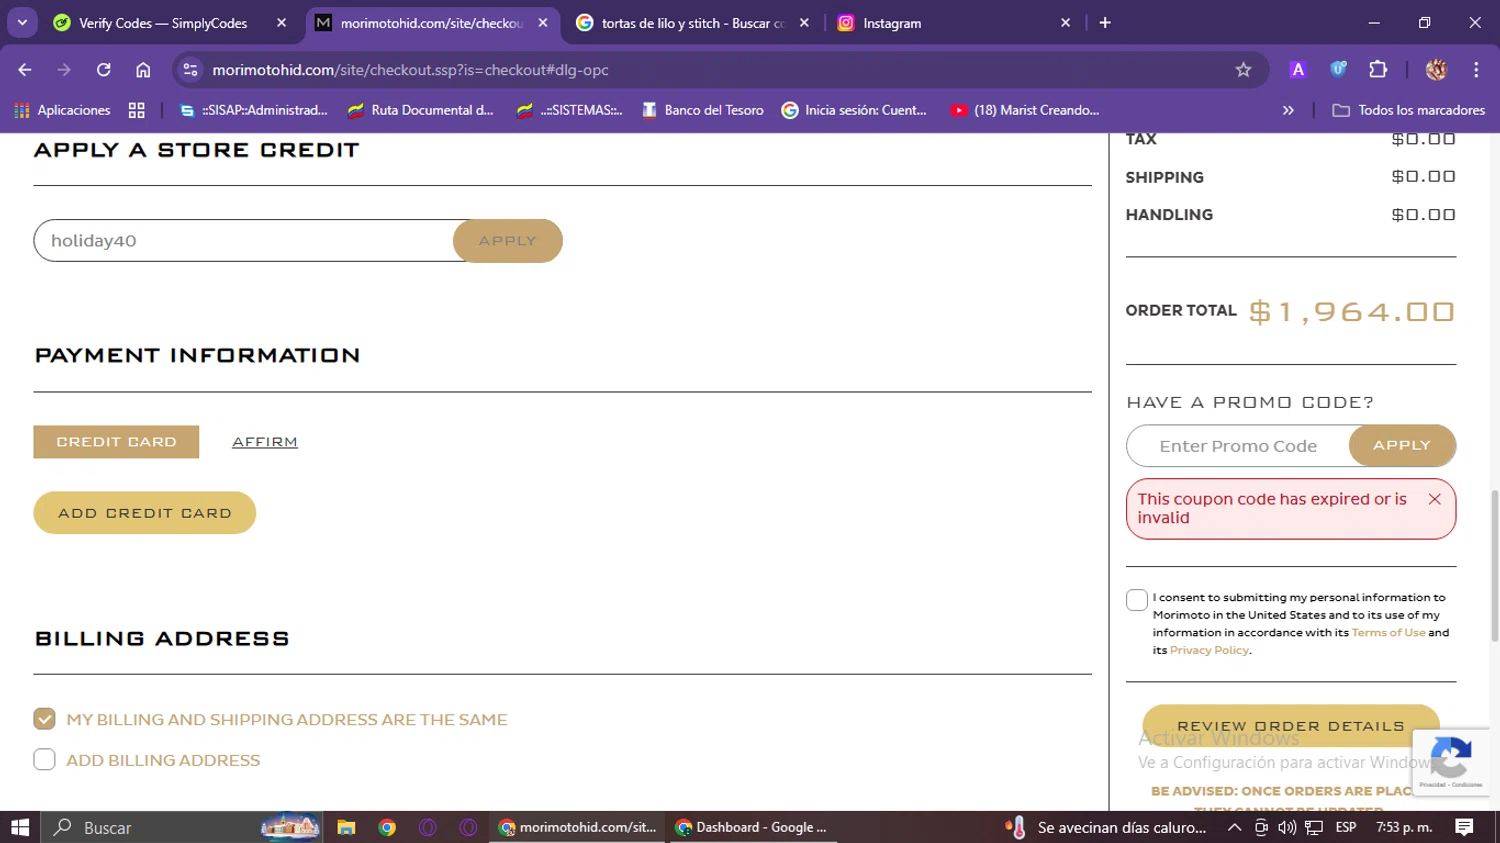
Task: Open the 7:53 p. m. clock
Action: pos(1404,827)
